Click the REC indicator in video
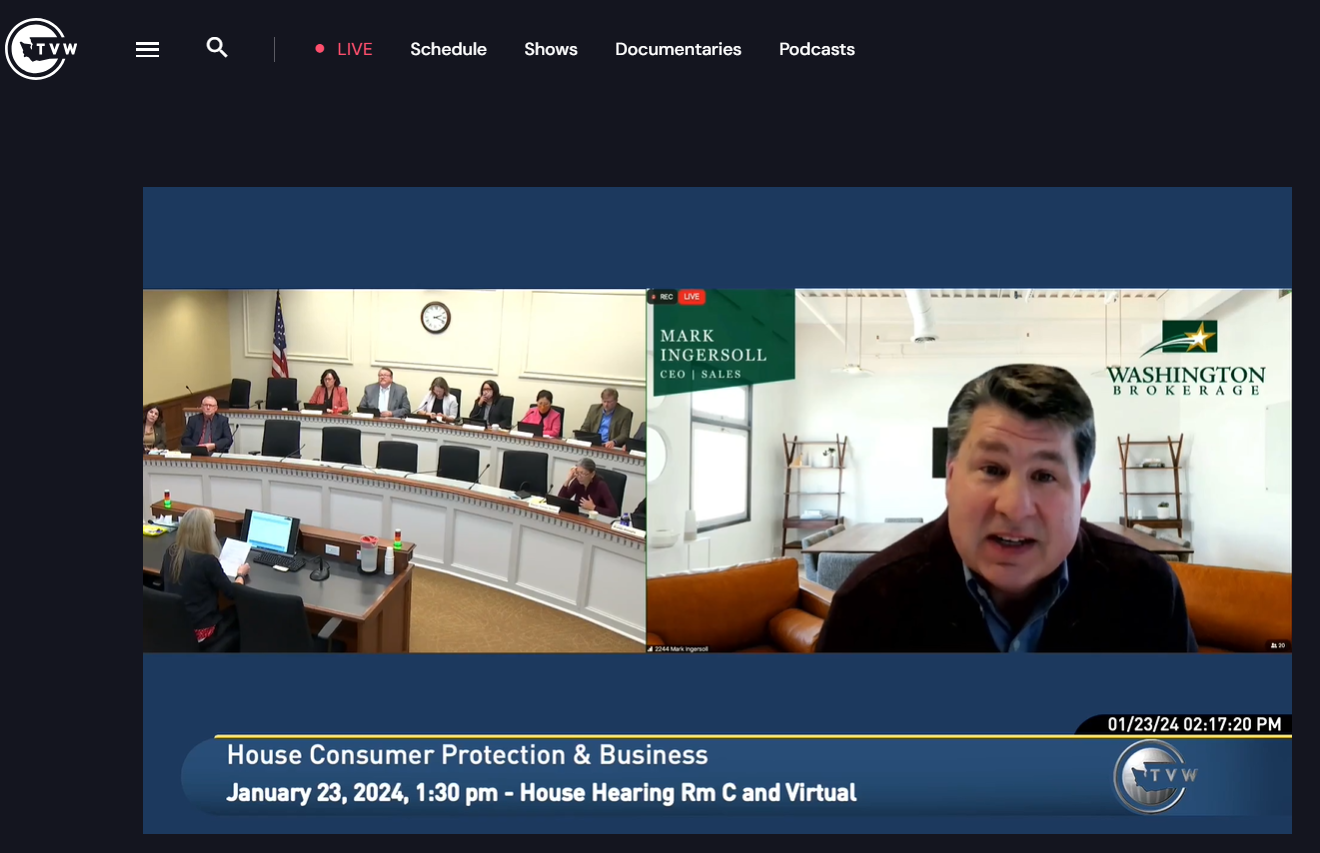This screenshot has height=853, width=1320. [662, 297]
